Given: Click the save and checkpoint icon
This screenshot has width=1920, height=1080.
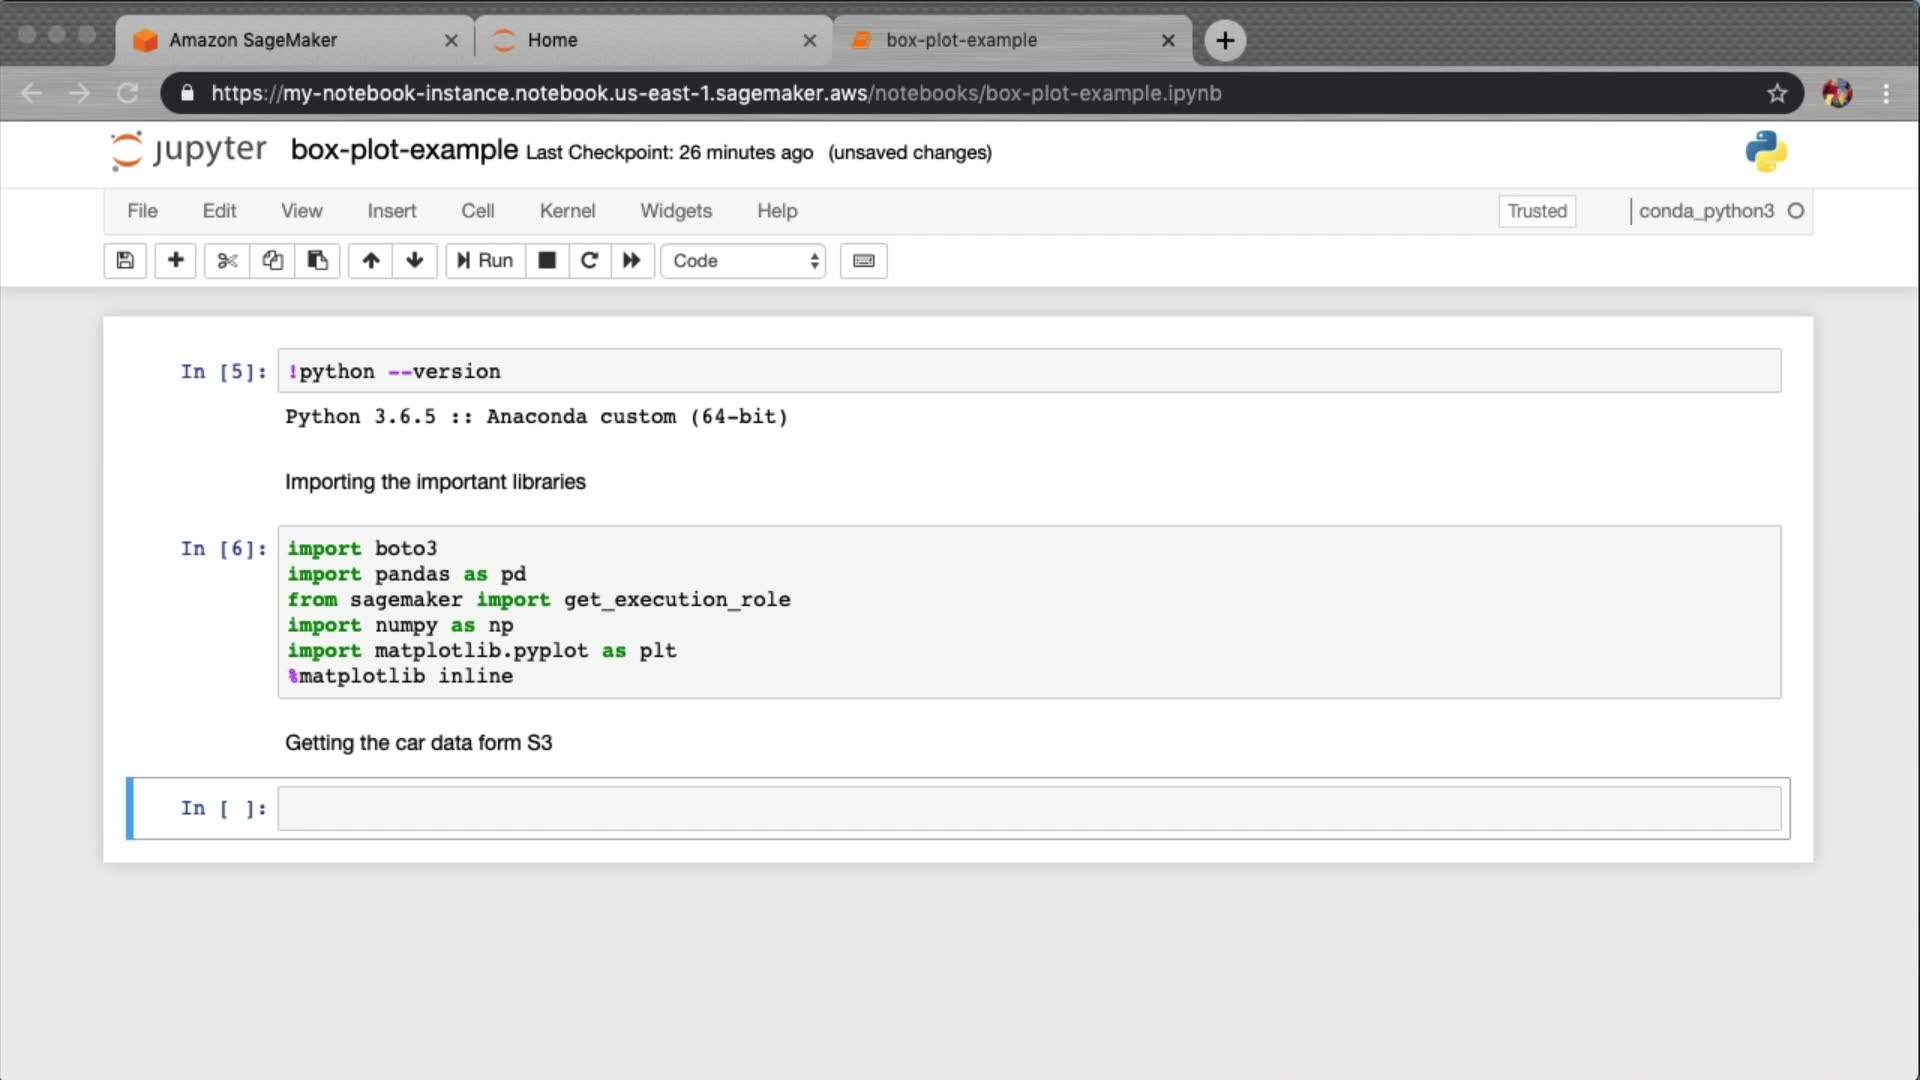Looking at the screenshot, I should click(125, 261).
